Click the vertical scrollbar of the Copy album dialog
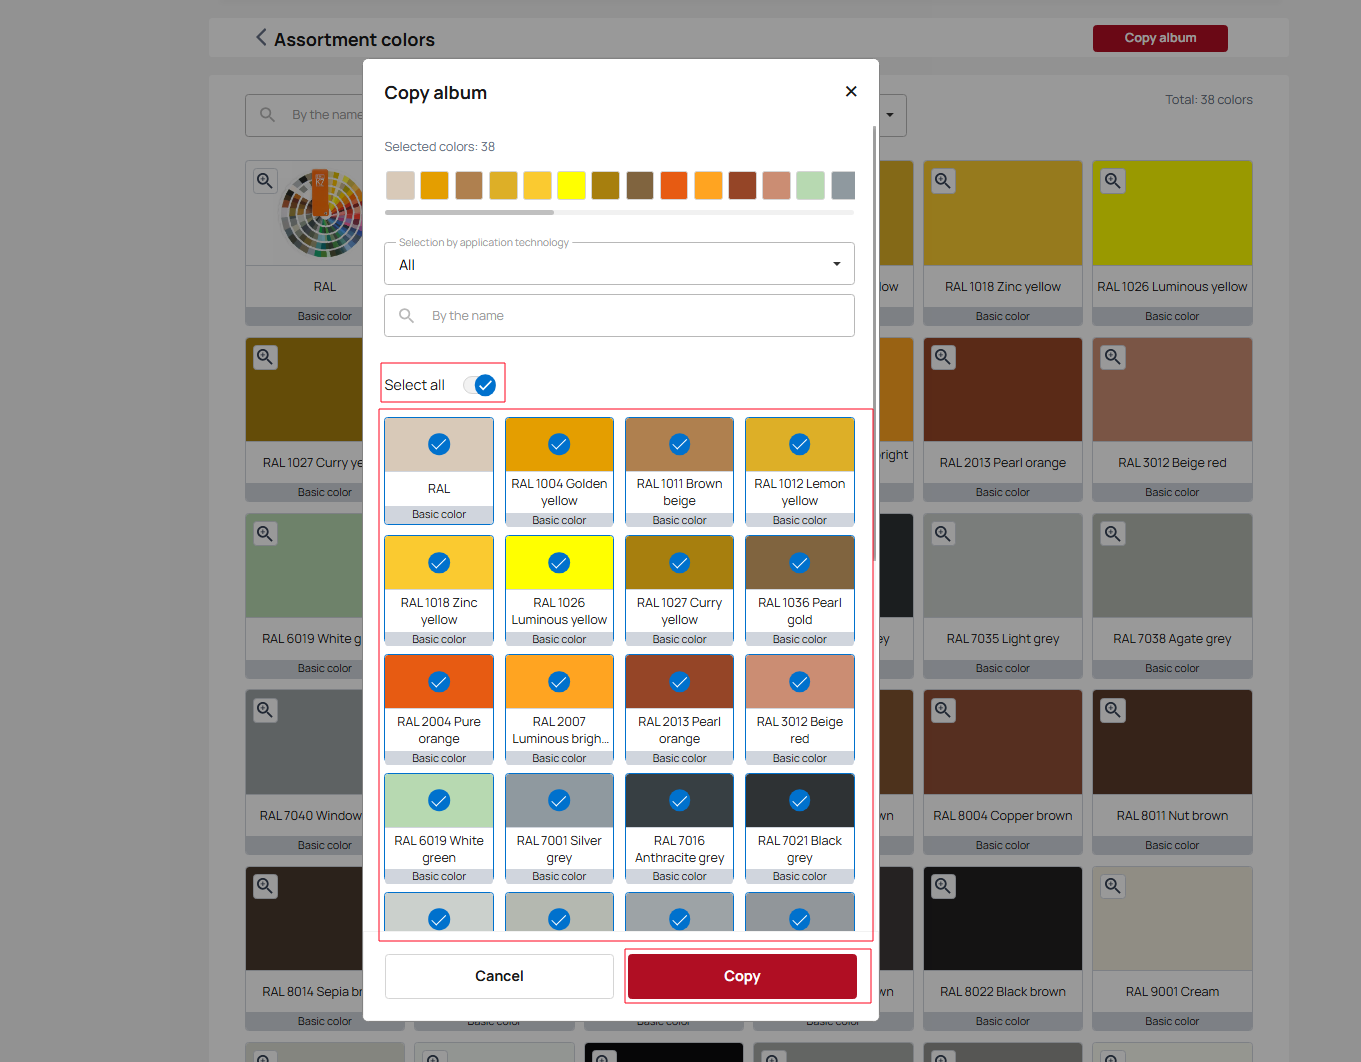The height and width of the screenshot is (1062, 1361). (x=875, y=343)
